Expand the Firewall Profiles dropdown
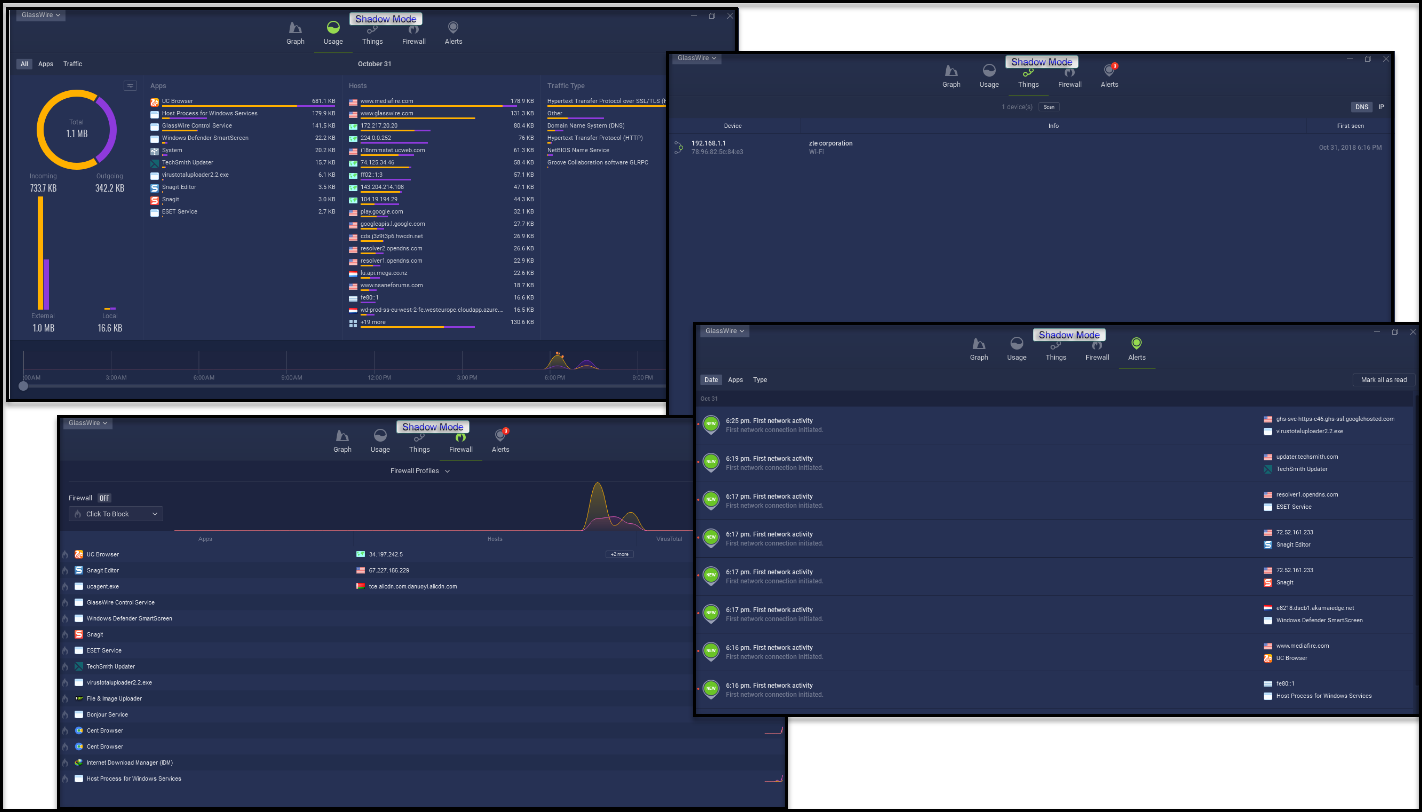1422x812 pixels. [420, 470]
